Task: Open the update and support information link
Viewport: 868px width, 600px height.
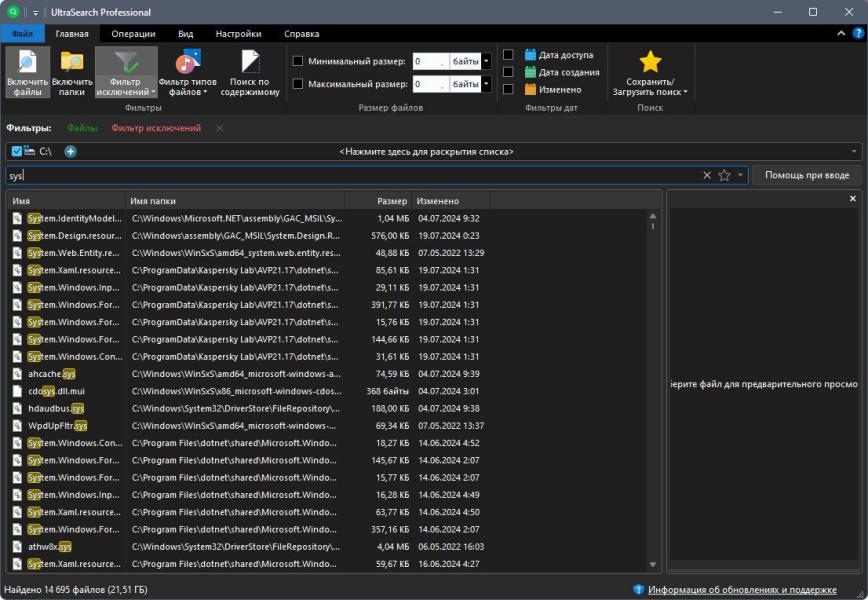Action: [742, 589]
